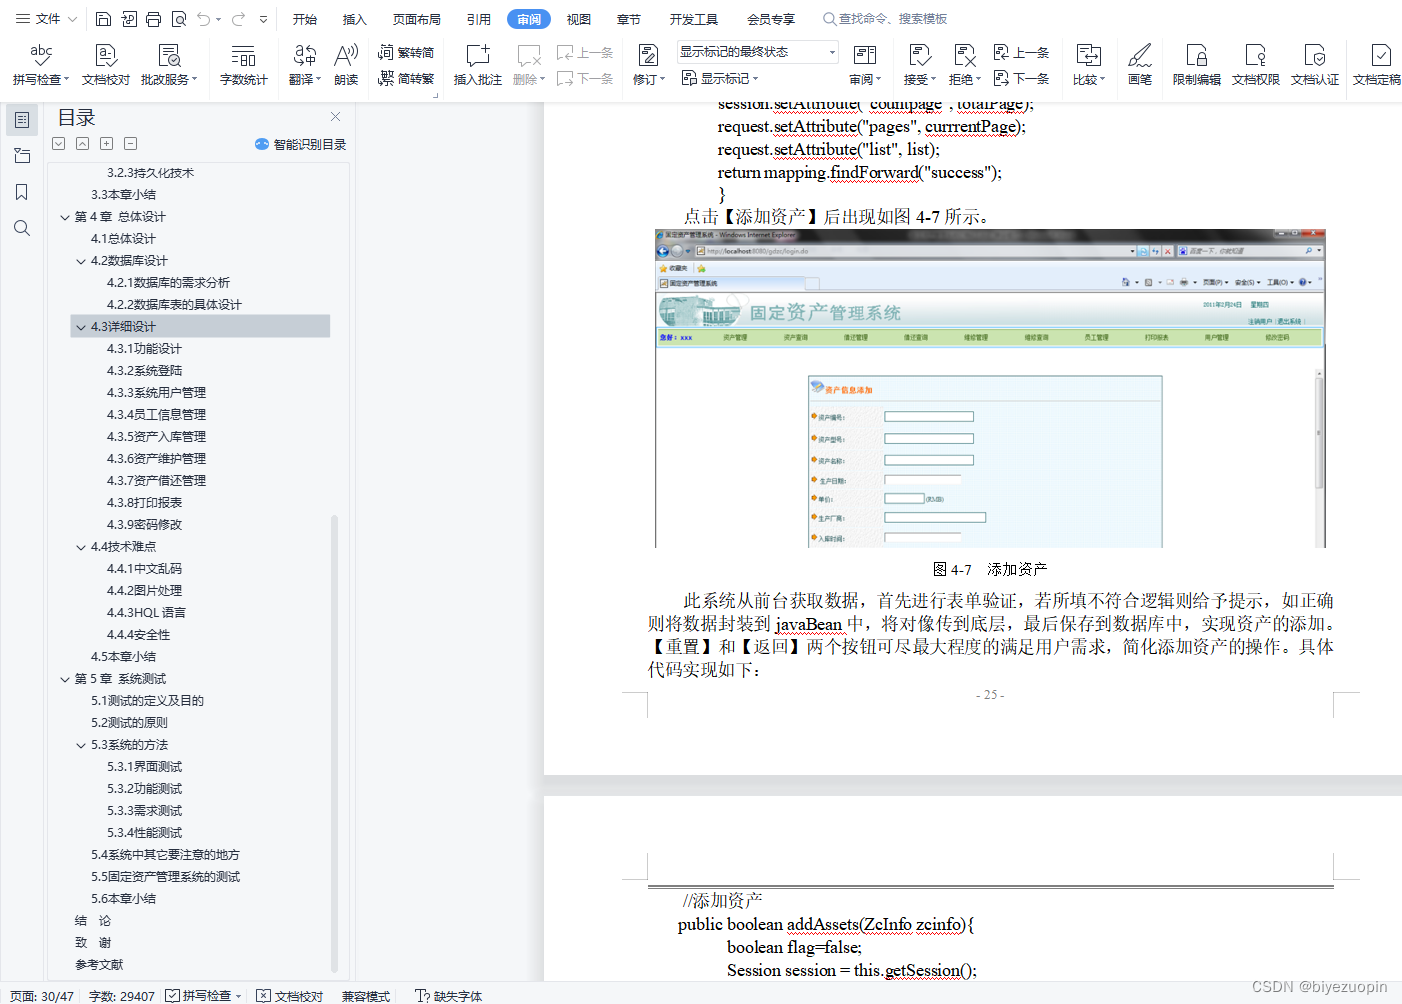1402x1004 pixels.
Task: Click the outline panel vertical scrollbar
Action: [334, 743]
